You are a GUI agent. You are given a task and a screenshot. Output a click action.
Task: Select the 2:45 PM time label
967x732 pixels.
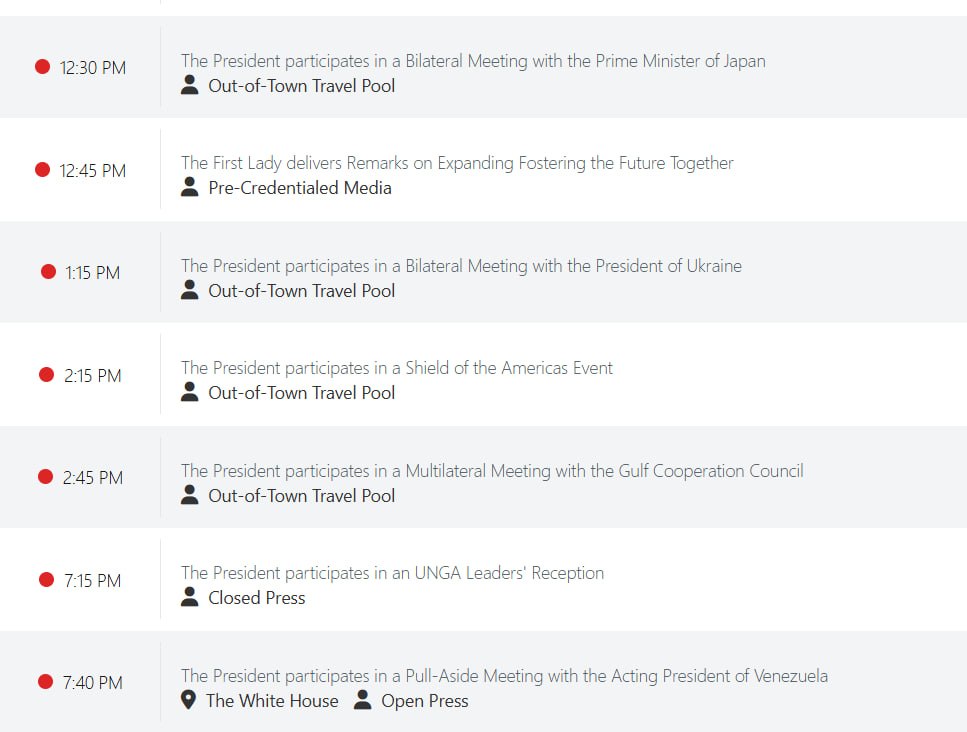coord(93,477)
